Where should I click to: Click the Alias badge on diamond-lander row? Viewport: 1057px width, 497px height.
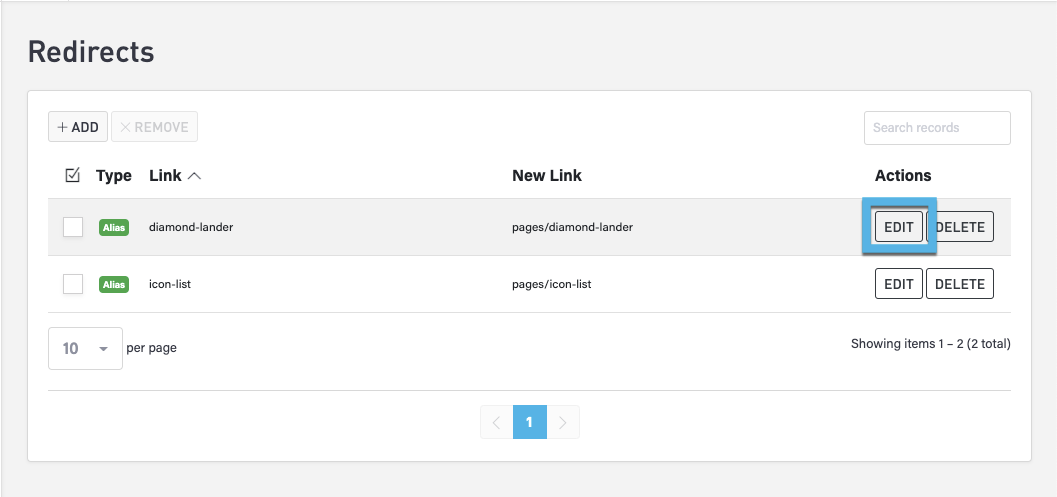tap(114, 227)
